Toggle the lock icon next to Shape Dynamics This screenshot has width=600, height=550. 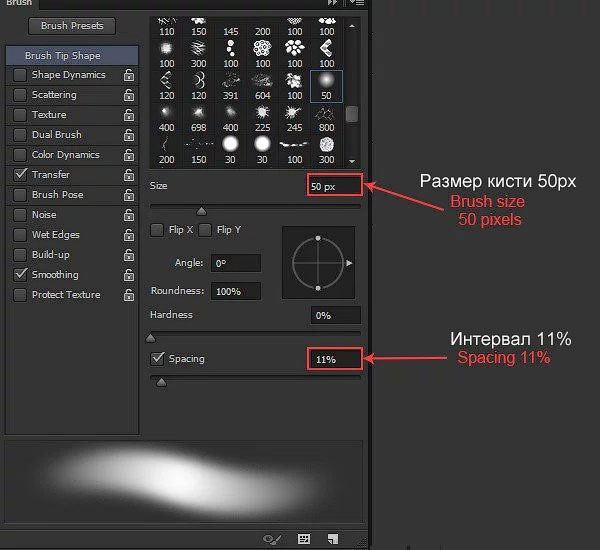(x=129, y=75)
